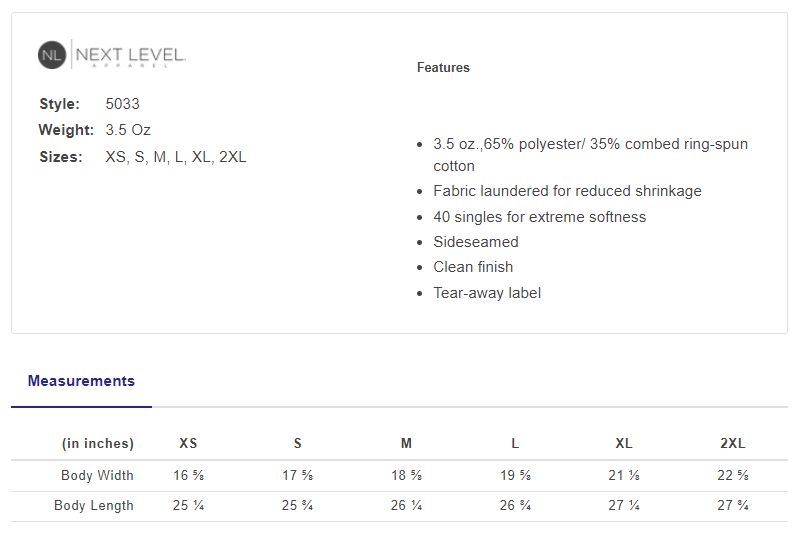Click the Body Width row label
This screenshot has height=543, width=800.
97,475
